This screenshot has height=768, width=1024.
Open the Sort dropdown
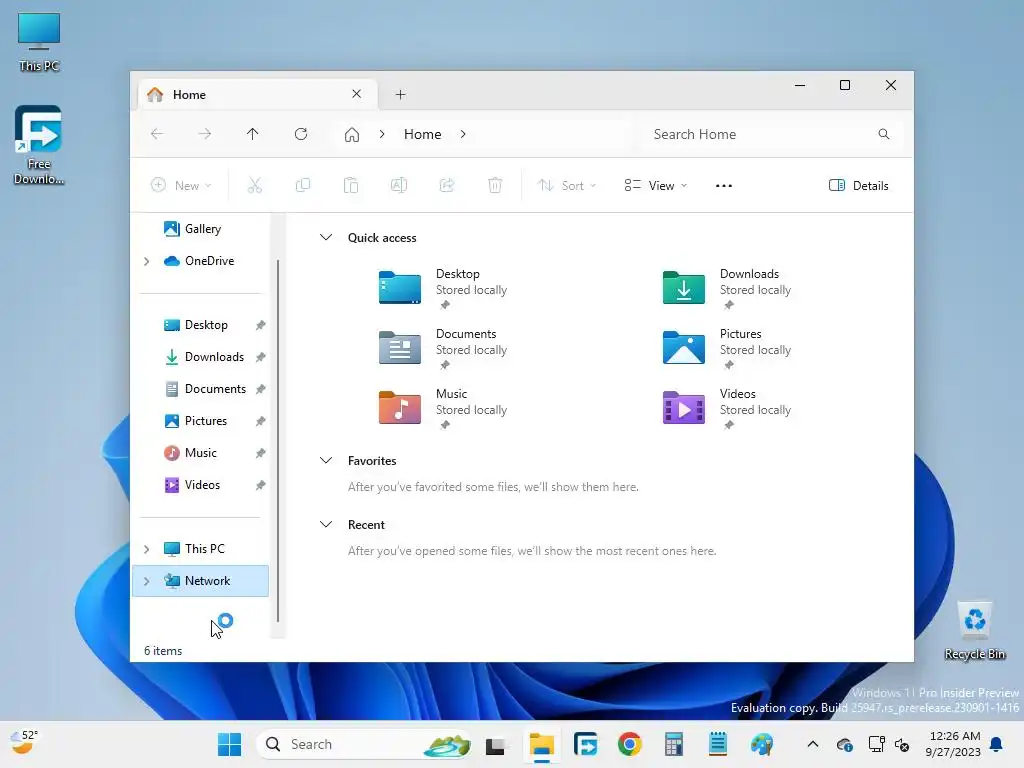click(566, 185)
